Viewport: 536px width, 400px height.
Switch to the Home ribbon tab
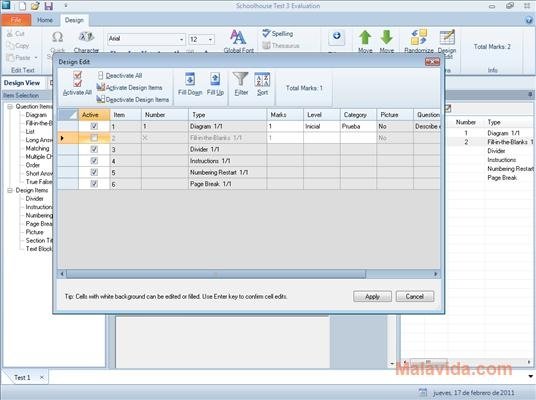[x=45, y=20]
